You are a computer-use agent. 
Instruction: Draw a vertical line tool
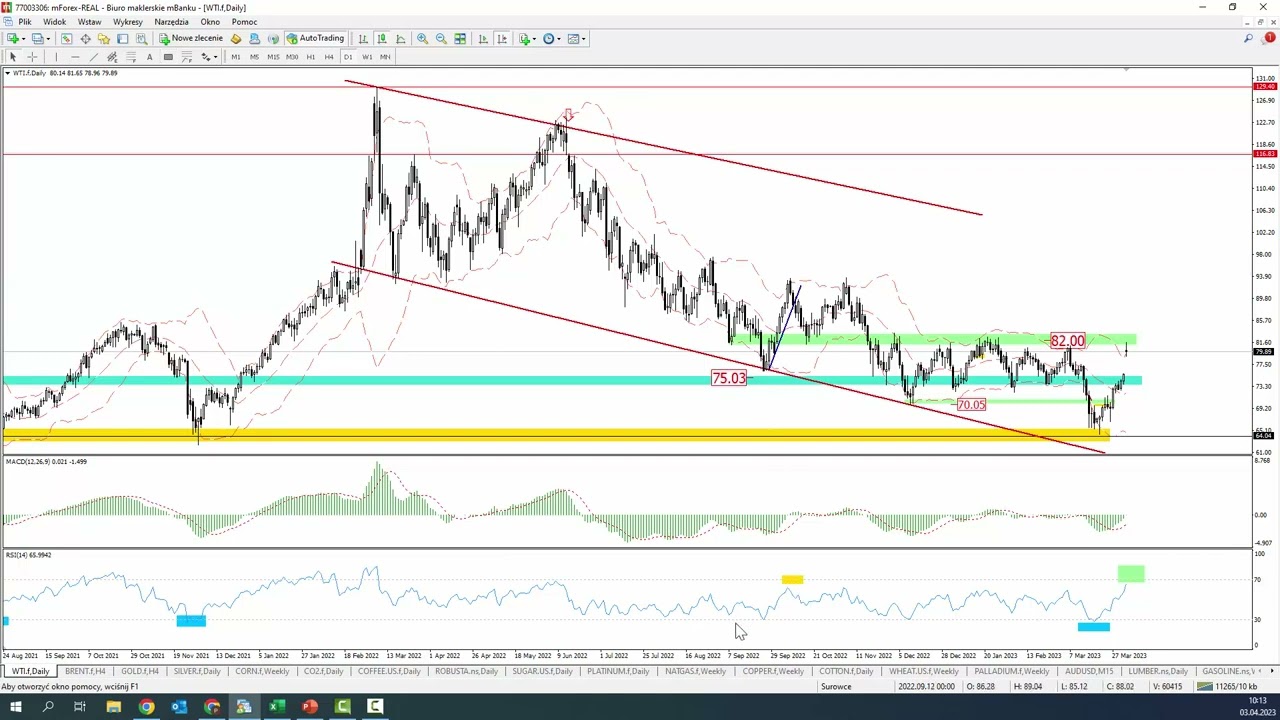56,57
